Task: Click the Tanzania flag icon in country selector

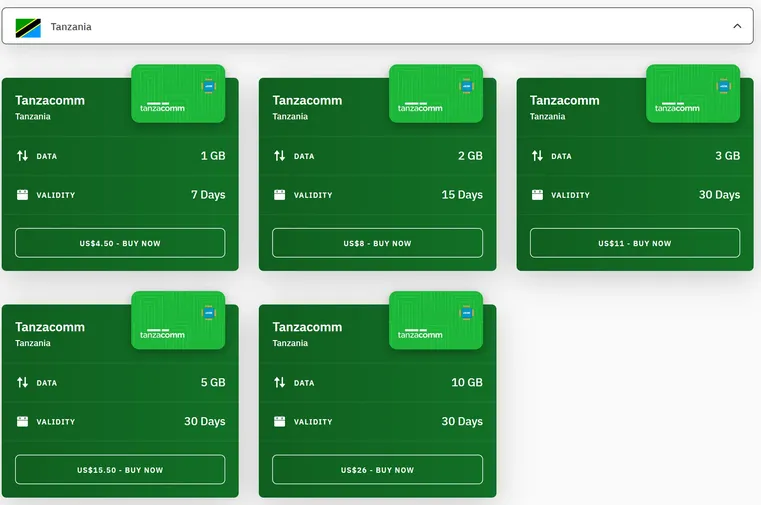Action: tap(28, 28)
